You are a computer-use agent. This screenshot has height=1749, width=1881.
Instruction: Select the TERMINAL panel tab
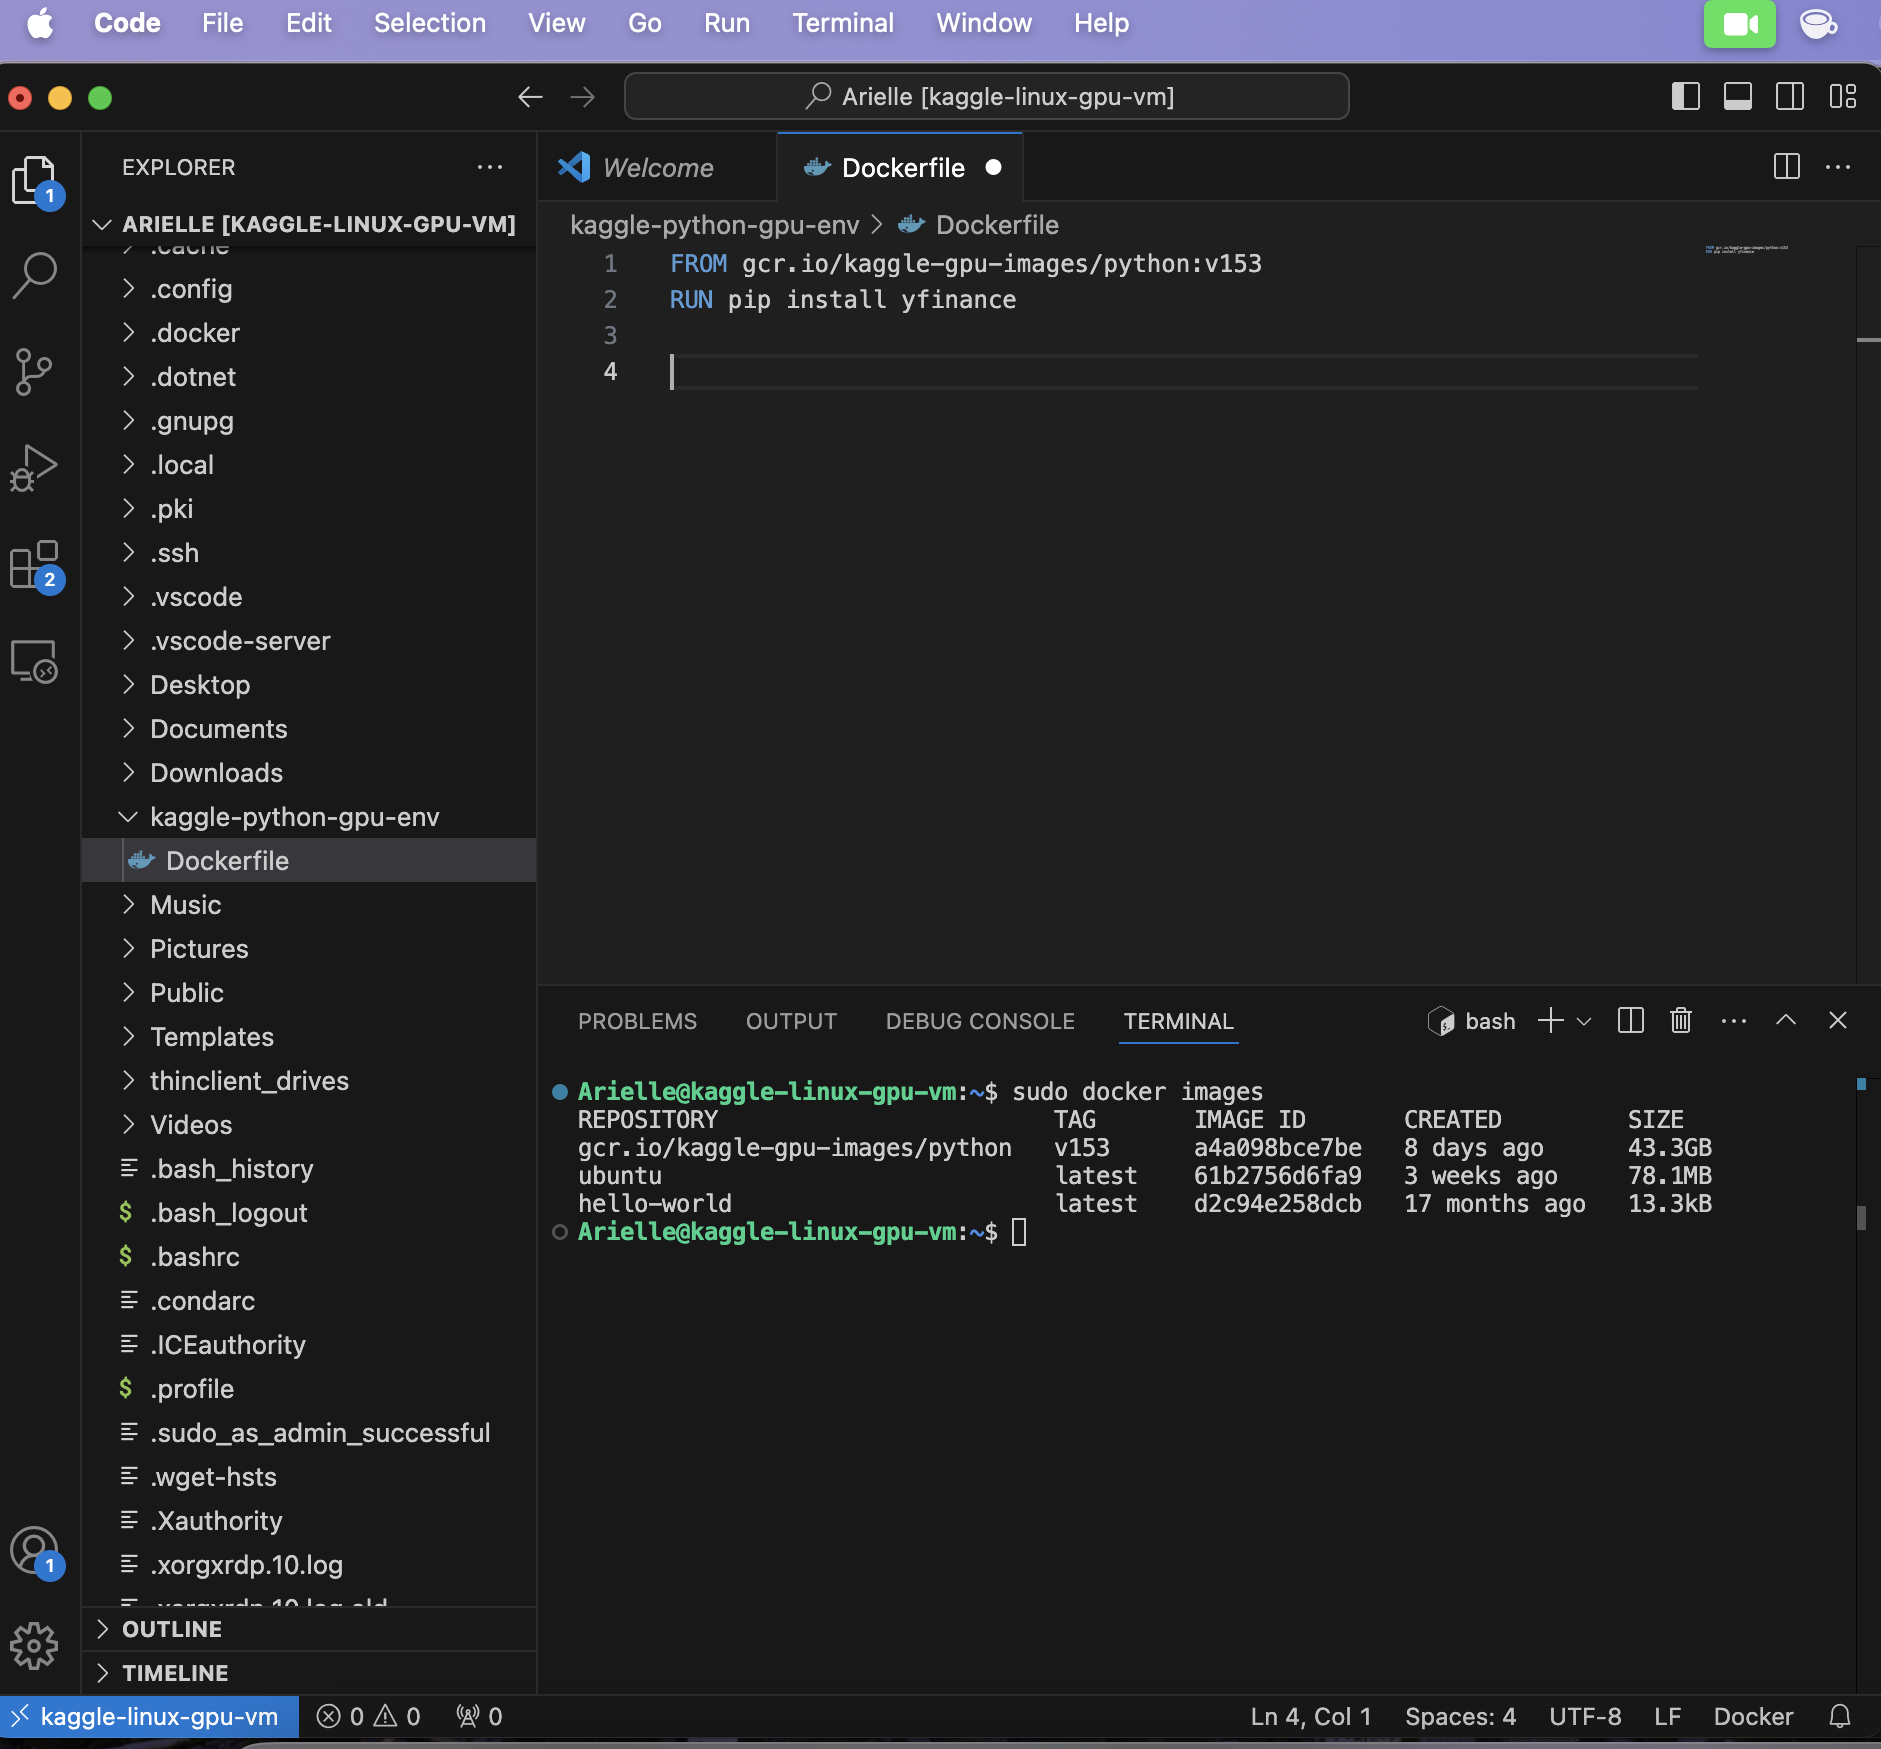coord(1178,1021)
